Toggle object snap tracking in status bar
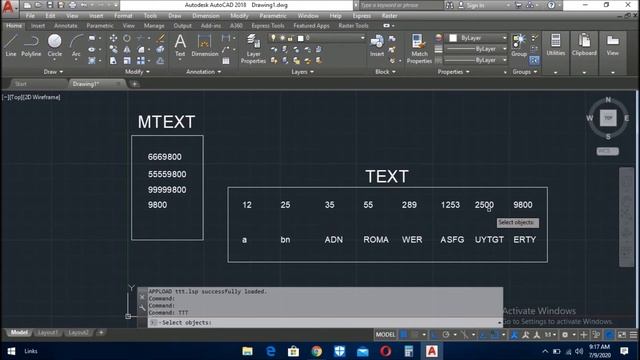Screen dimensions: 640x360 [483, 335]
